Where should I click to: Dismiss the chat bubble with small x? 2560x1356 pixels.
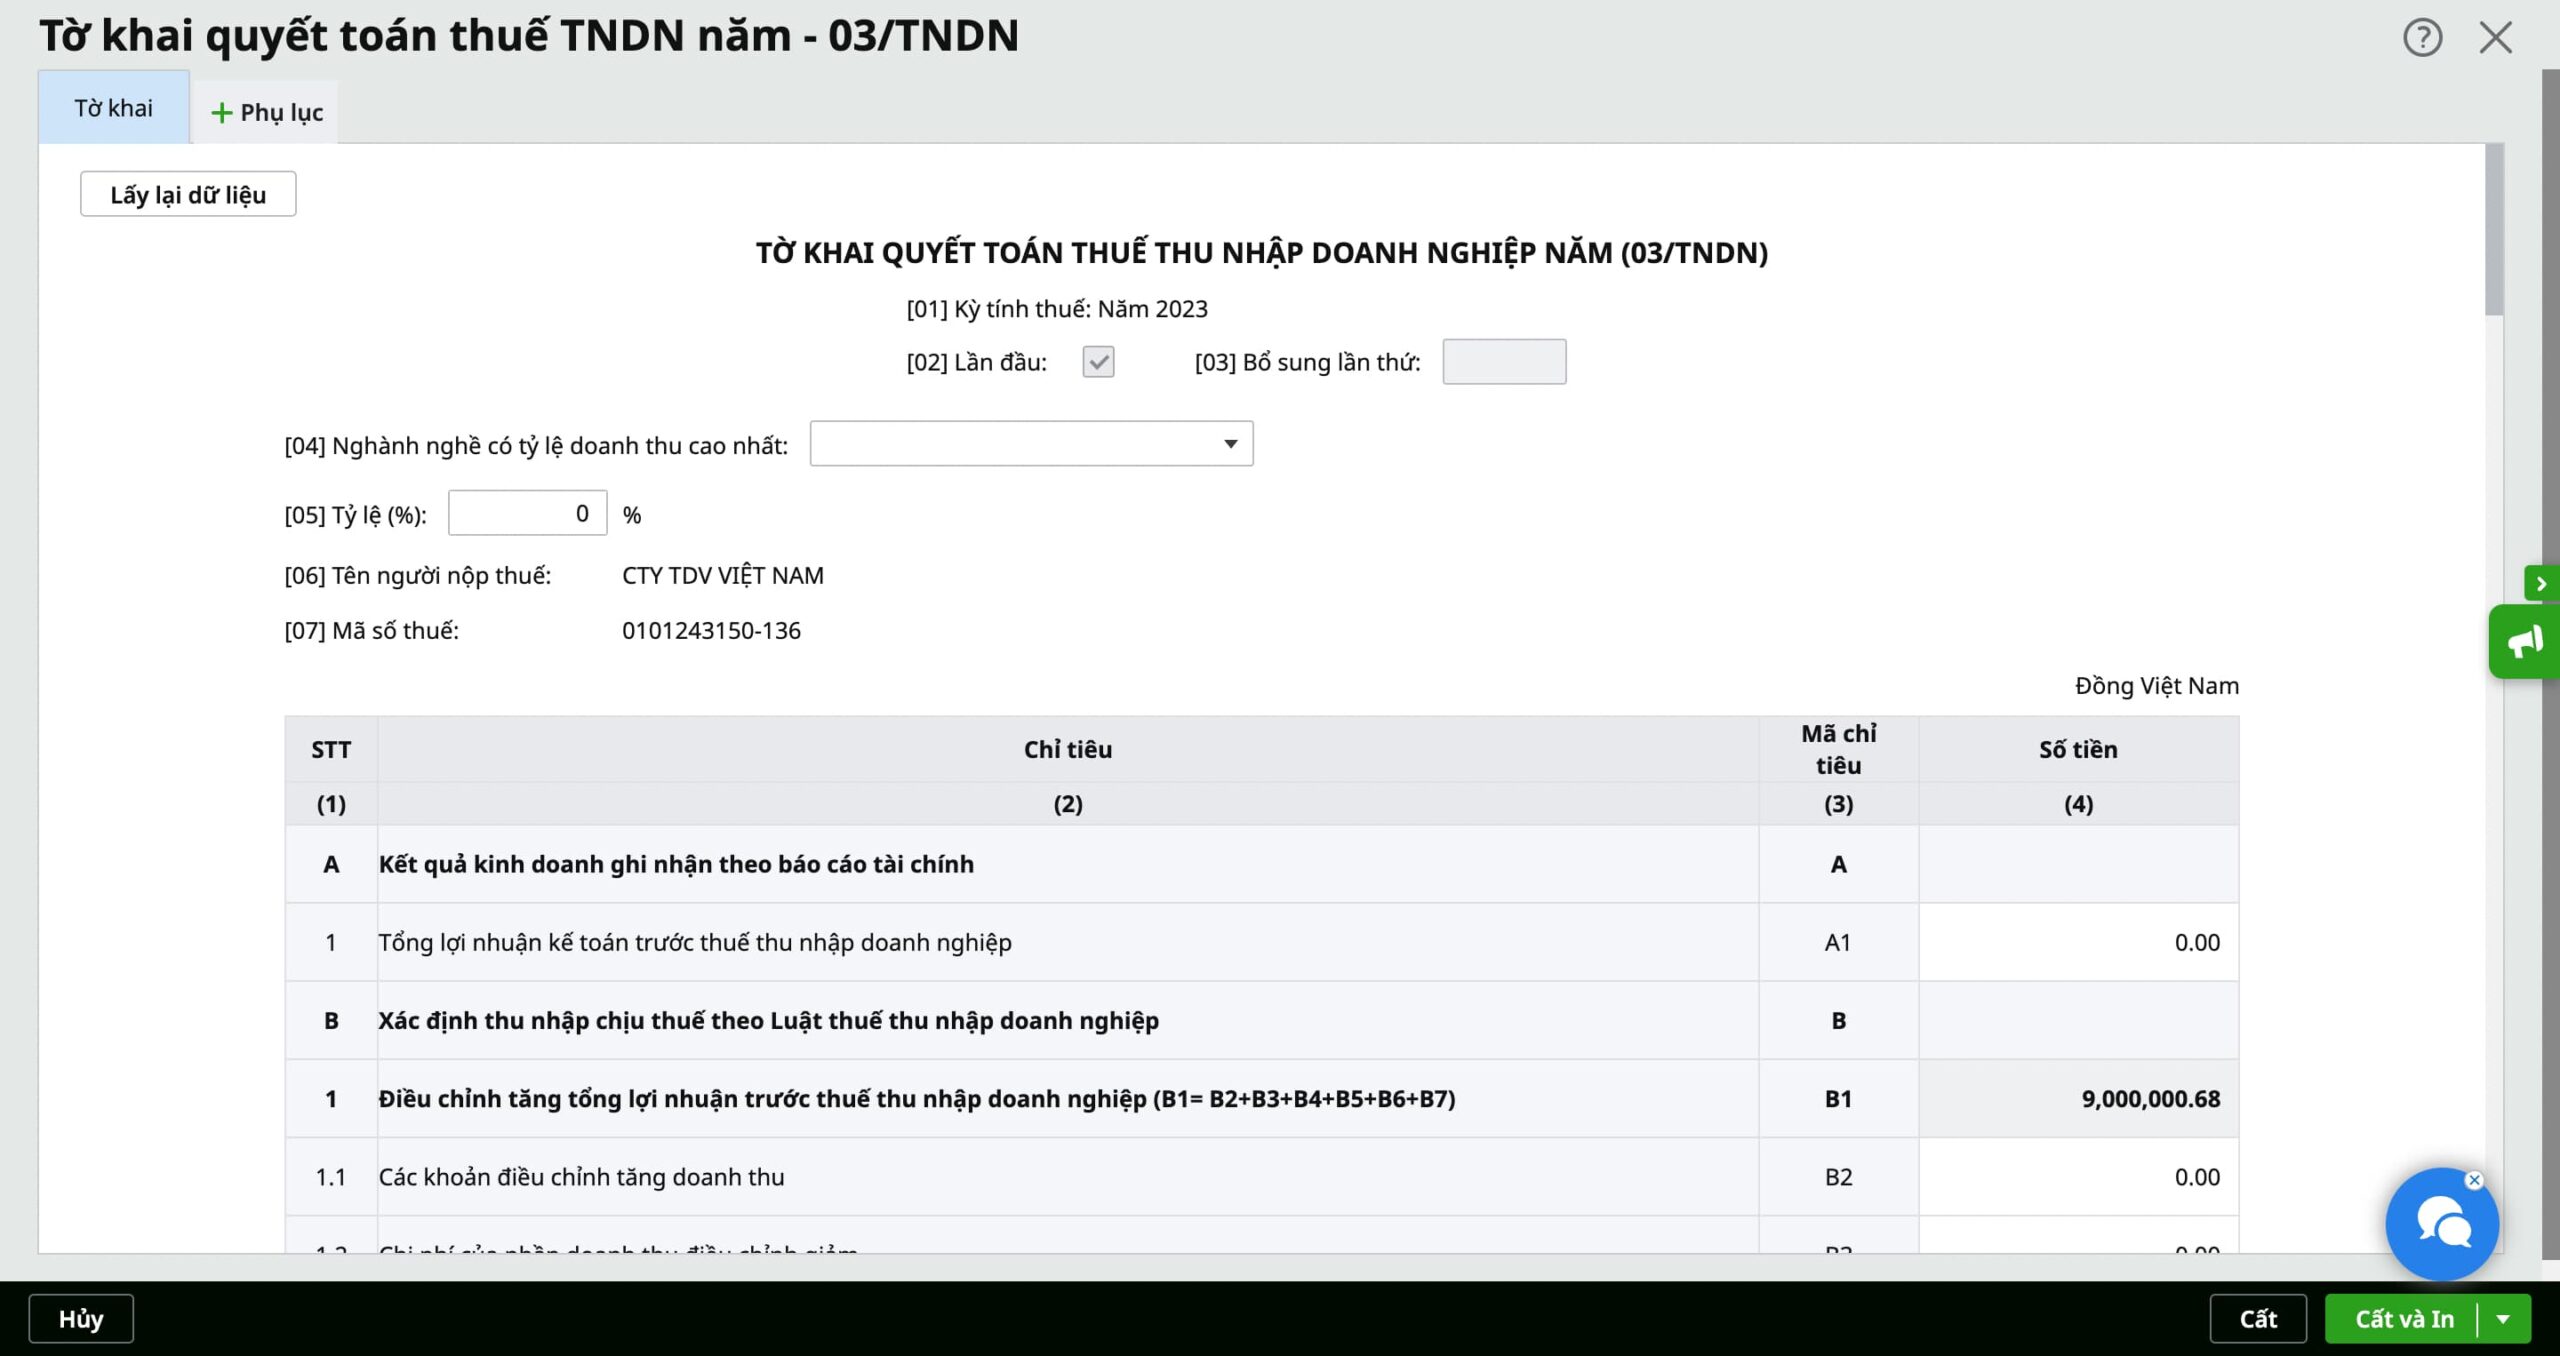click(2474, 1180)
